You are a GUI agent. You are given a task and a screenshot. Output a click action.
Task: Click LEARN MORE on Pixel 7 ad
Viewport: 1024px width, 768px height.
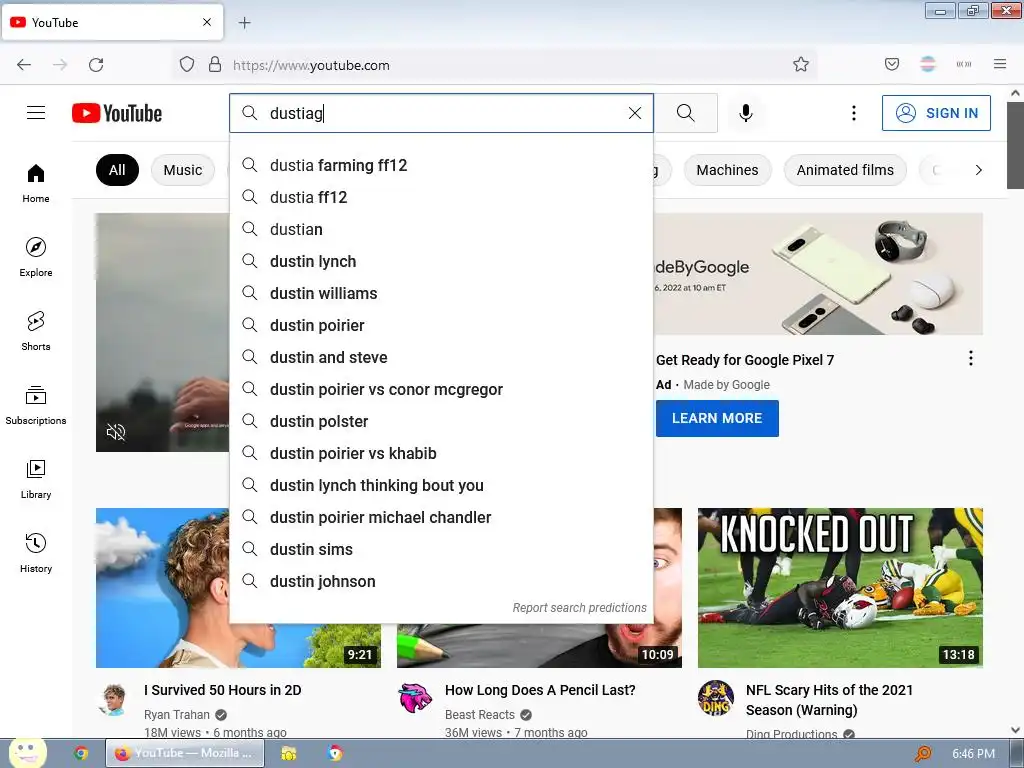coord(717,418)
